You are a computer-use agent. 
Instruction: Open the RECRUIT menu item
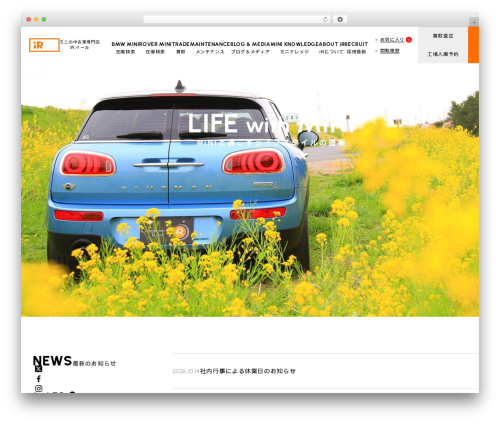click(356, 48)
